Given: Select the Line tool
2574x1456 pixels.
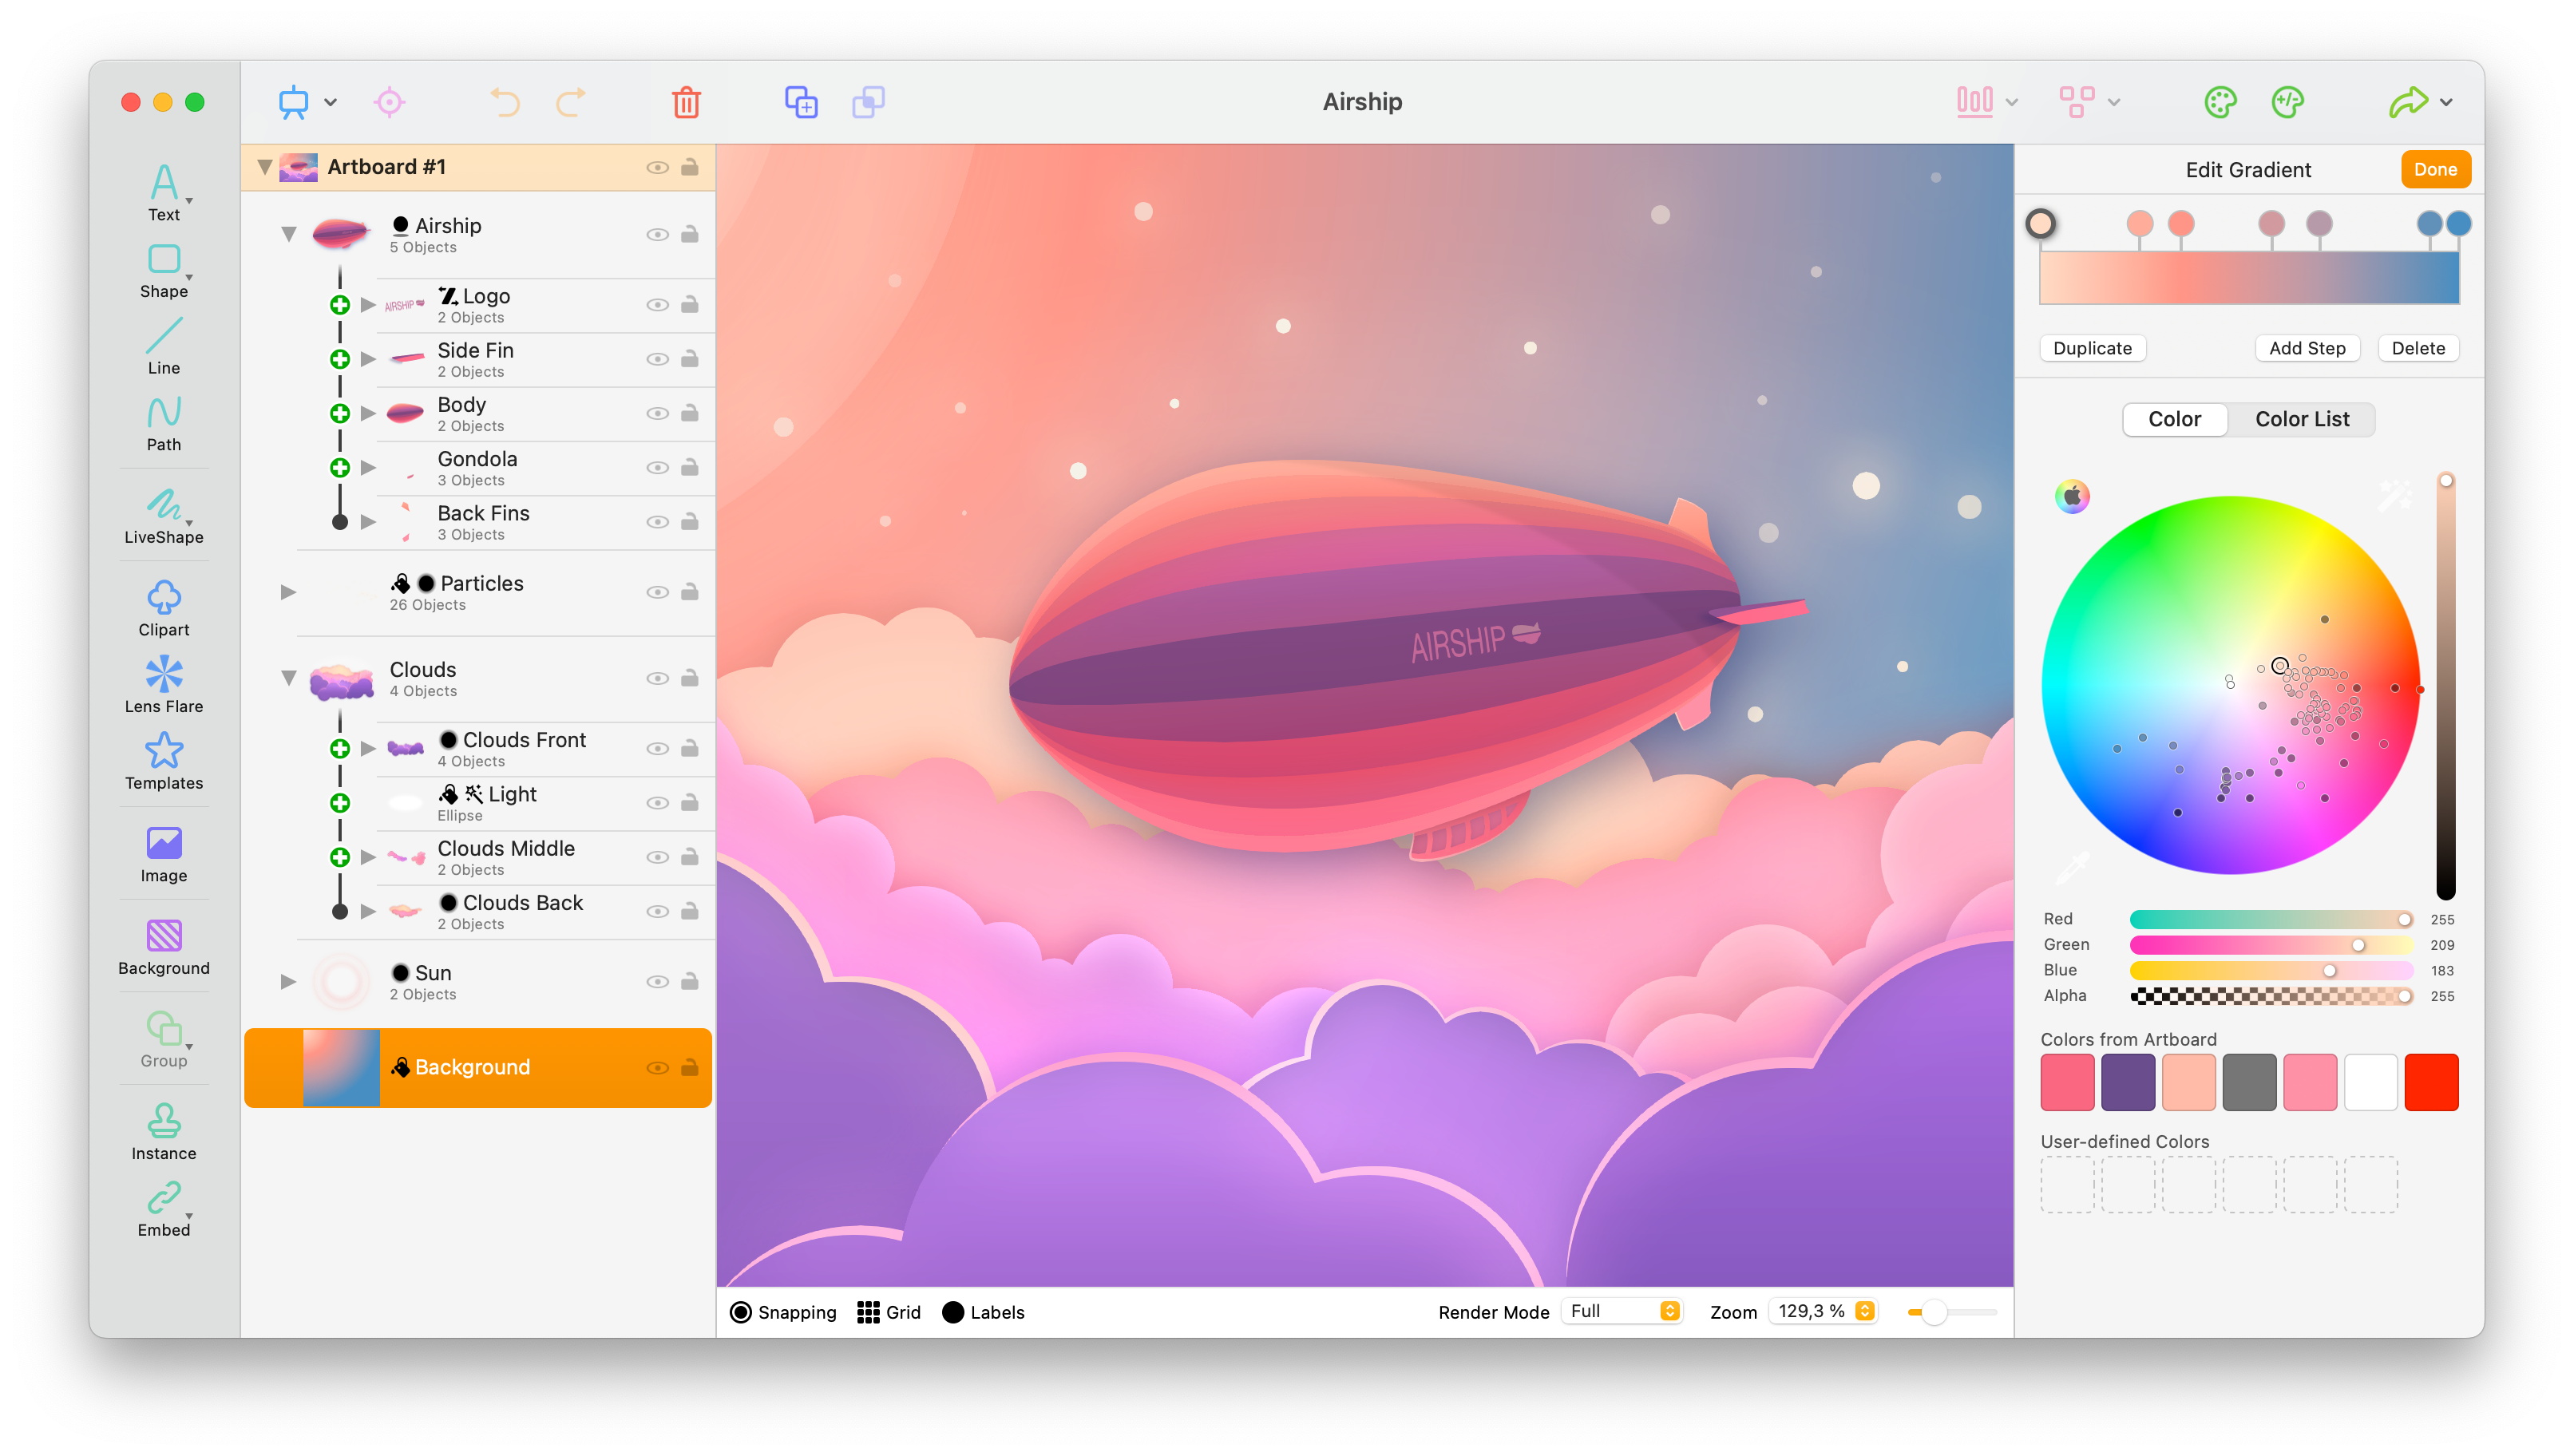Looking at the screenshot, I should [x=164, y=347].
